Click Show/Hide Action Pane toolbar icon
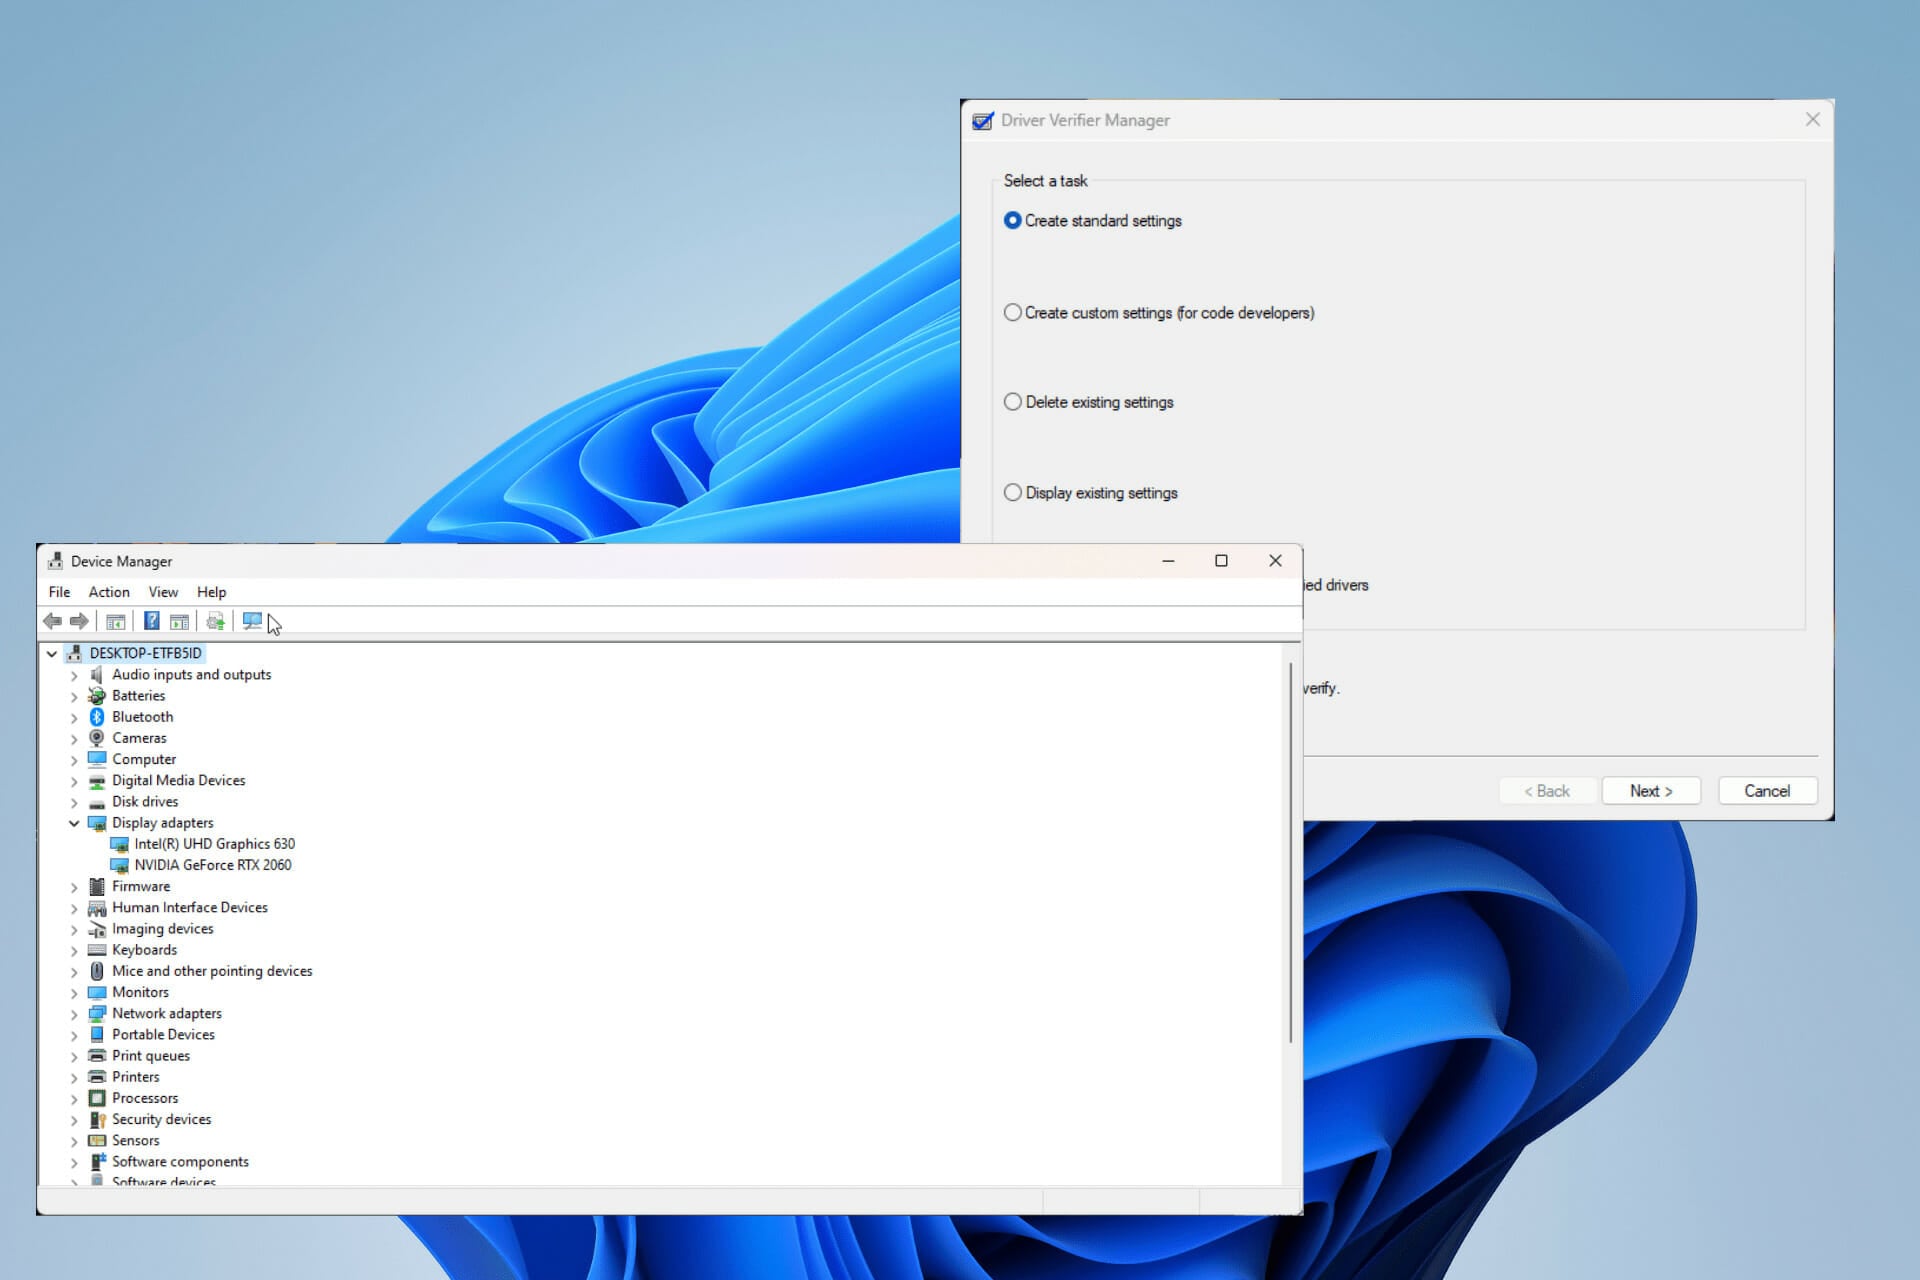The width and height of the screenshot is (1920, 1280). (x=180, y=621)
